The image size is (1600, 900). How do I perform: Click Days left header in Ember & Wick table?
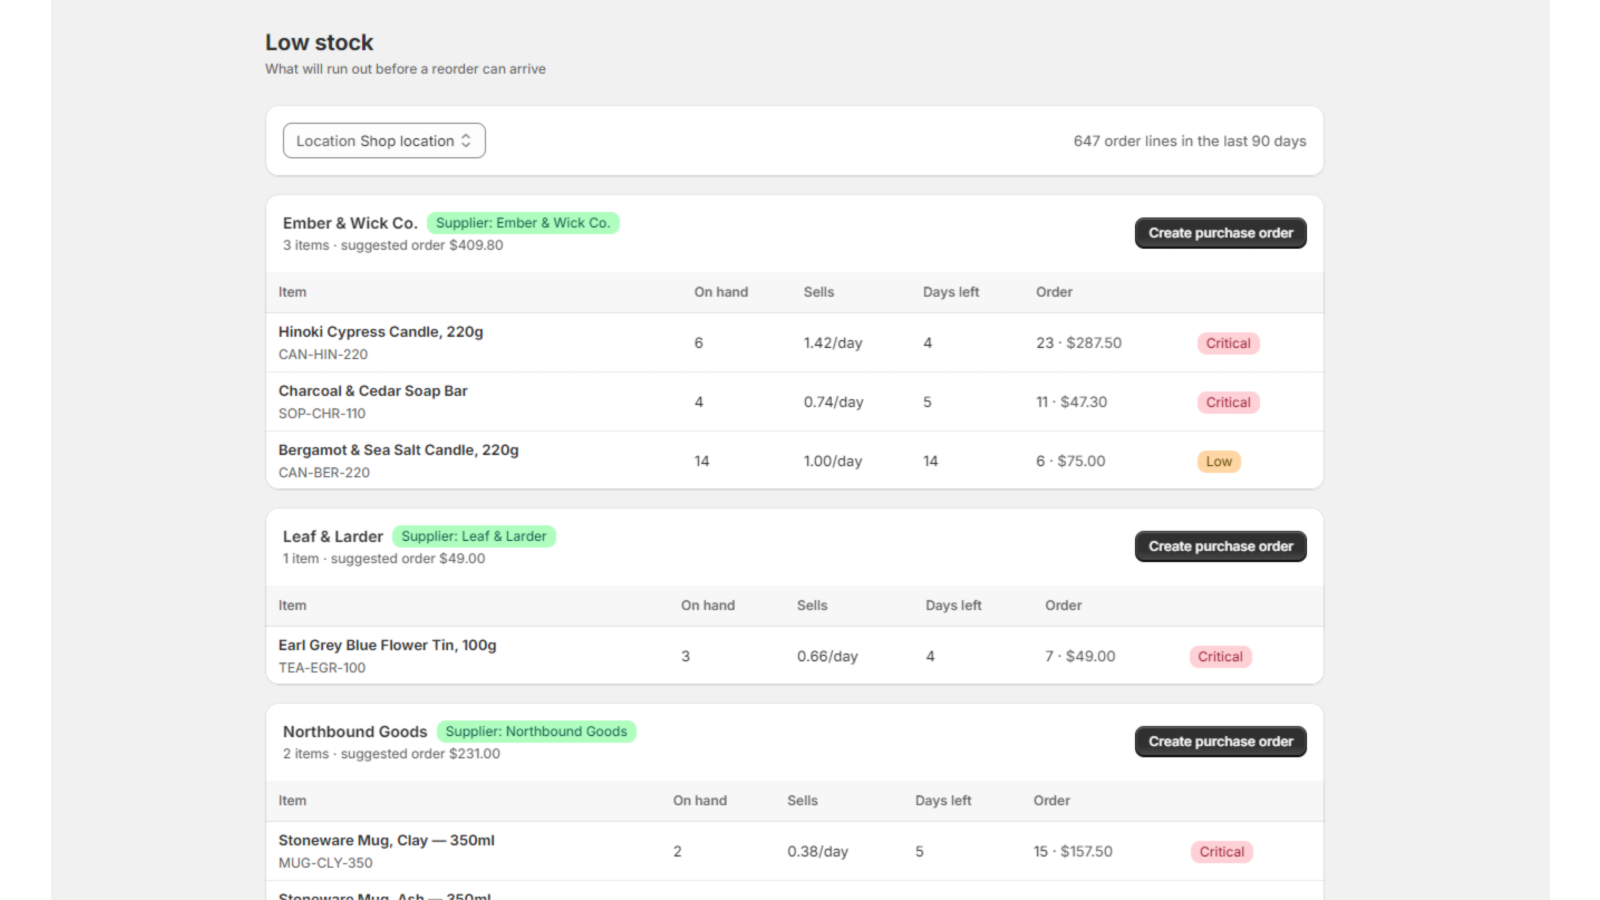pyautogui.click(x=951, y=292)
